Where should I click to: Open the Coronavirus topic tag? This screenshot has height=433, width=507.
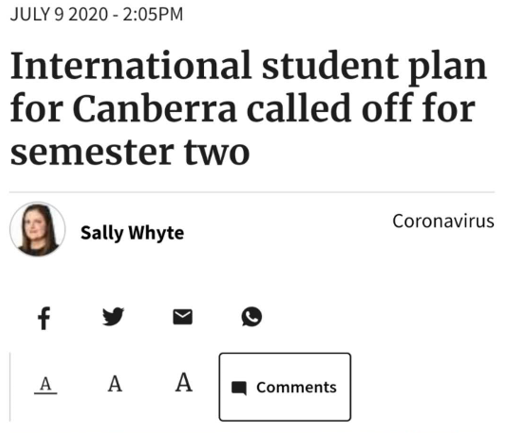click(x=443, y=221)
